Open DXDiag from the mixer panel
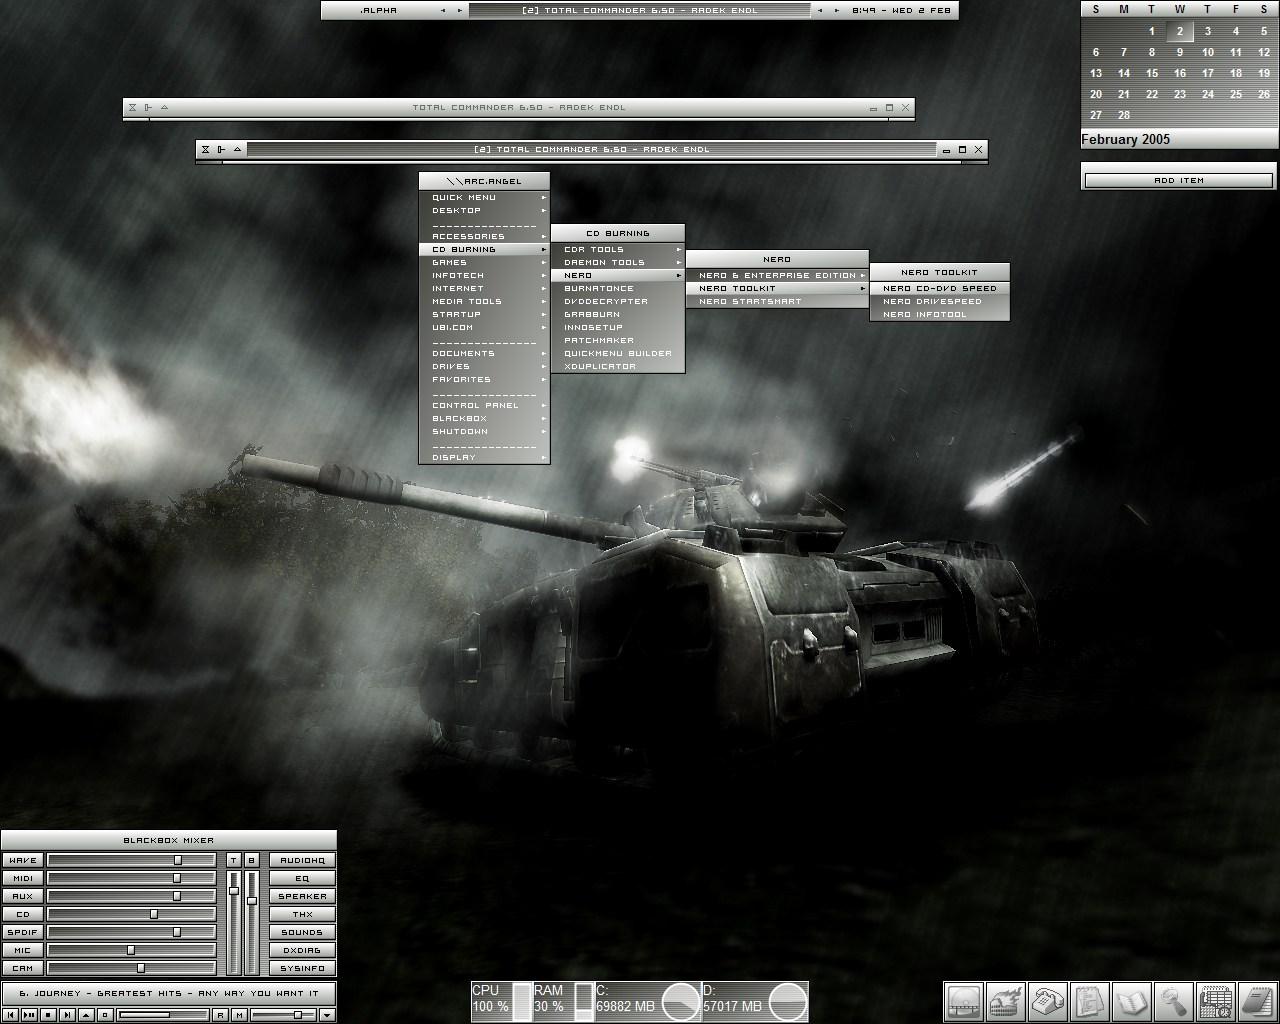This screenshot has height=1024, width=1280. pyautogui.click(x=302, y=950)
